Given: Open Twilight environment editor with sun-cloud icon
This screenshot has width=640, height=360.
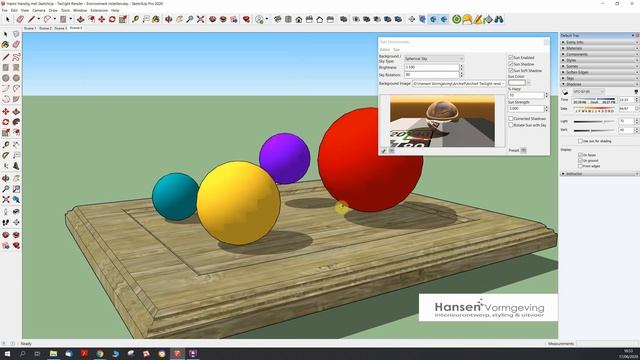Looking at the screenshot, I should pyautogui.click(x=467, y=19).
